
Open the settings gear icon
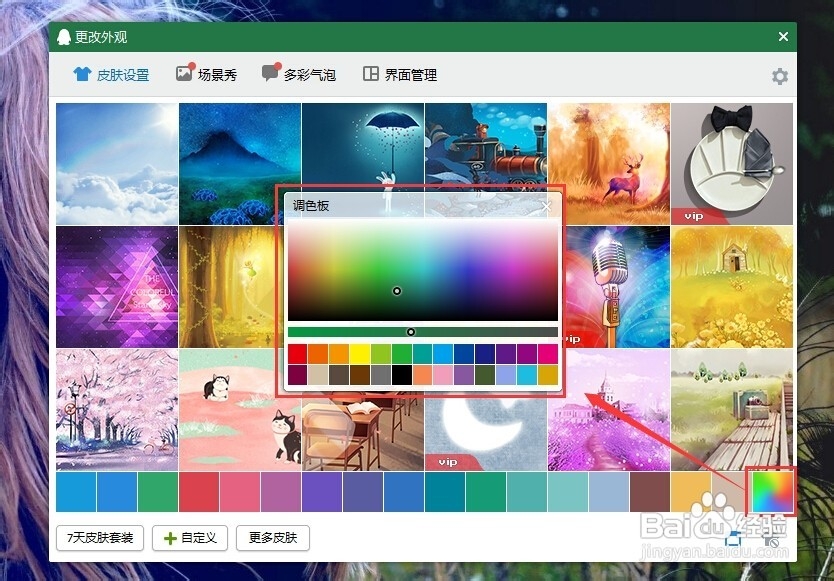pyautogui.click(x=778, y=74)
